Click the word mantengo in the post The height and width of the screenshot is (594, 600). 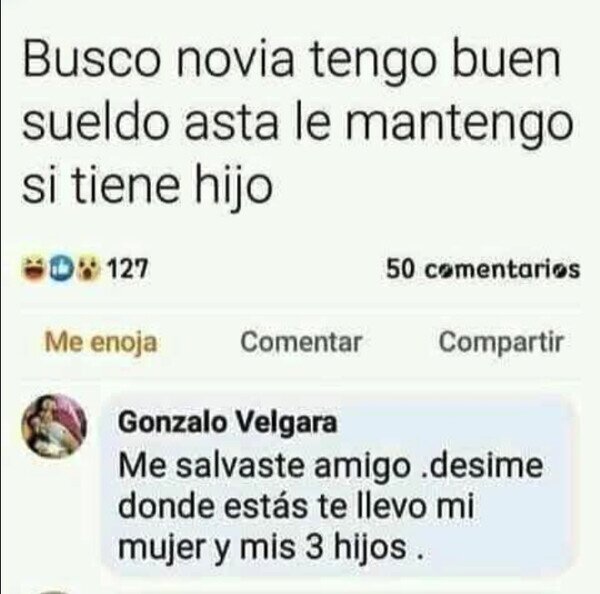[459, 125]
